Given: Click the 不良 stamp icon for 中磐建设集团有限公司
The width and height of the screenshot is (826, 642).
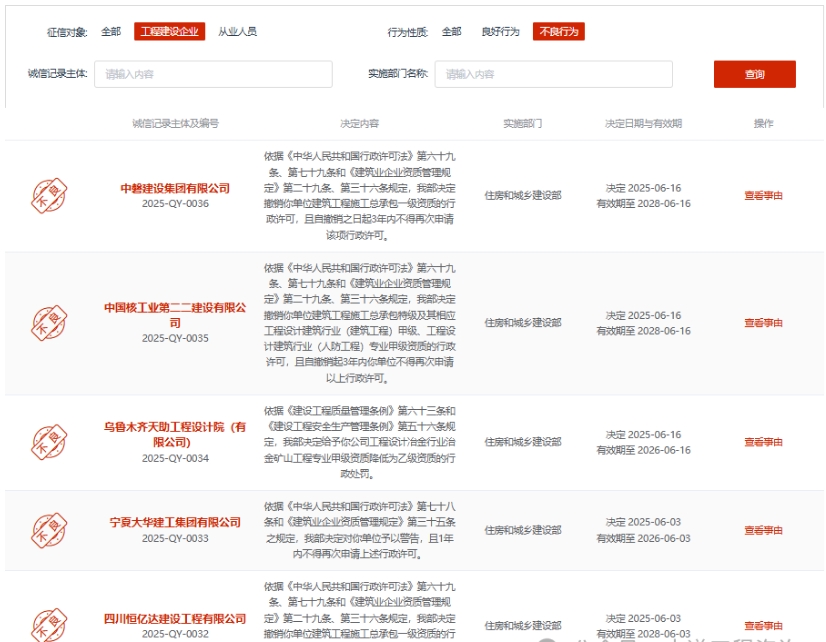Looking at the screenshot, I should [49, 195].
